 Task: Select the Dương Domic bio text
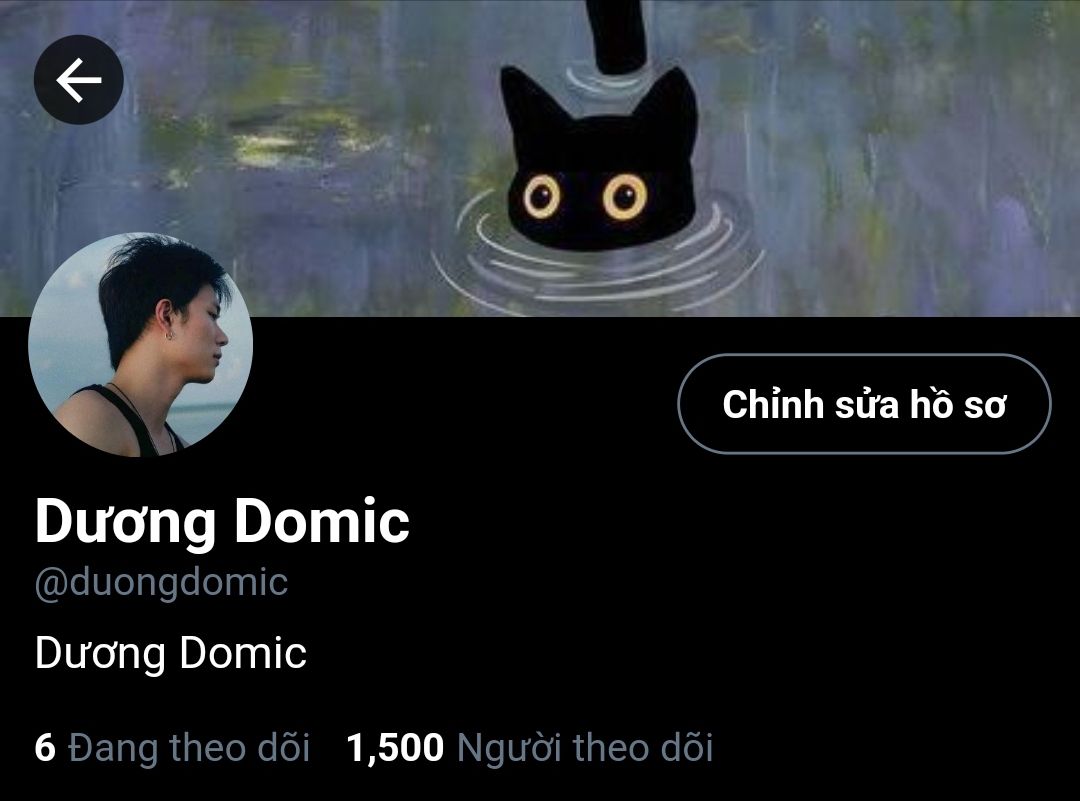pos(171,653)
